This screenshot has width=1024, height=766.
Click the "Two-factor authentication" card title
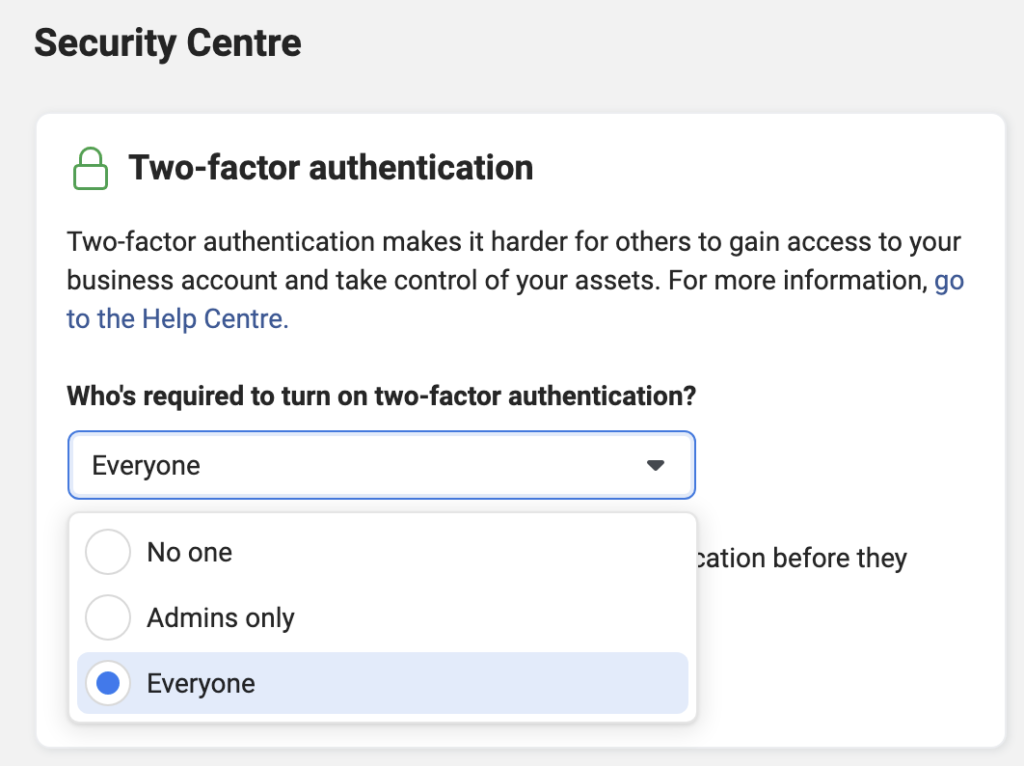pyautogui.click(x=330, y=167)
